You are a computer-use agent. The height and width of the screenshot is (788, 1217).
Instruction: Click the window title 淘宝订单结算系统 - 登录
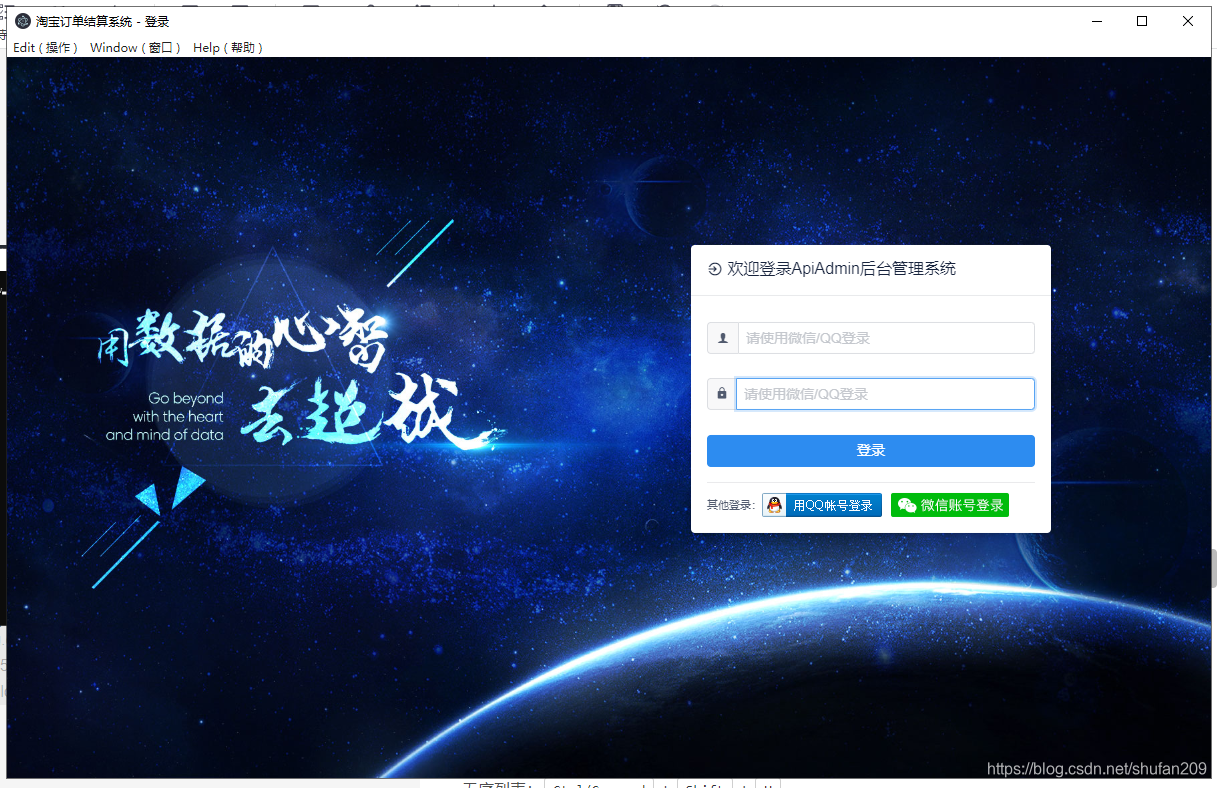click(103, 21)
